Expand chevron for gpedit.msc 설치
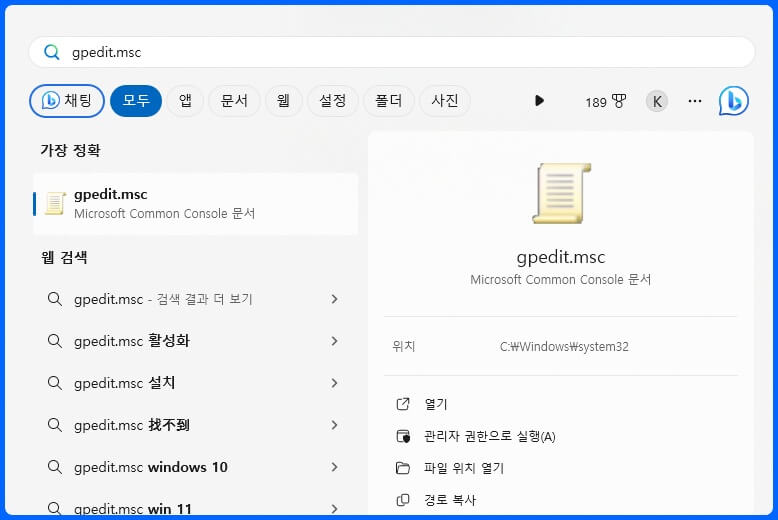 (334, 383)
